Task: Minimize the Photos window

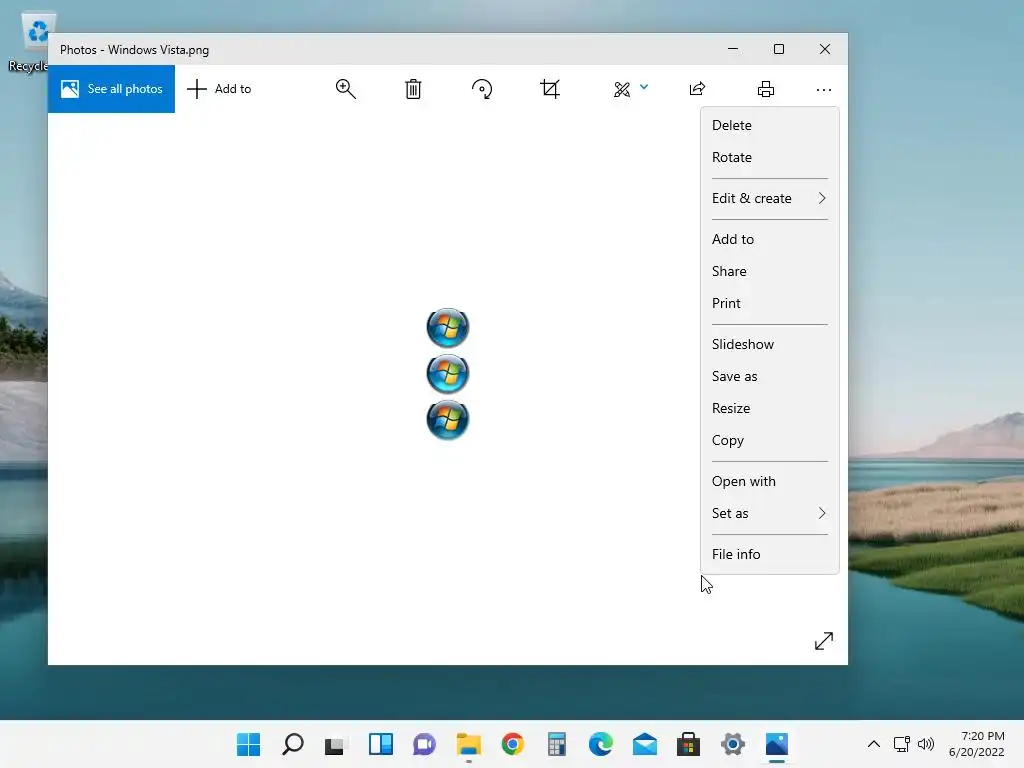Action: [x=733, y=49]
